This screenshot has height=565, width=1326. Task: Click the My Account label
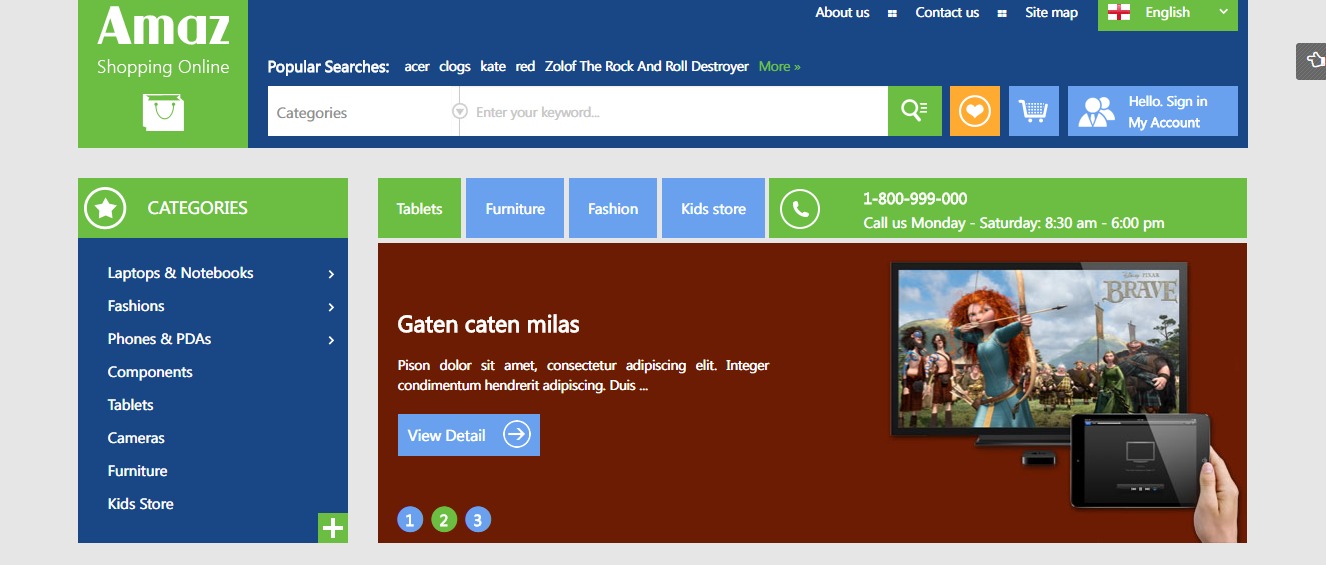click(x=1164, y=122)
